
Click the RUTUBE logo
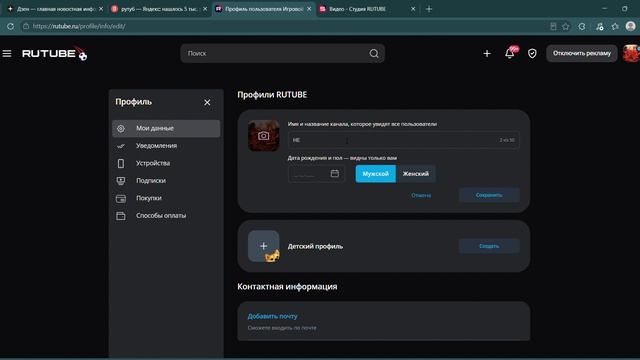54,53
